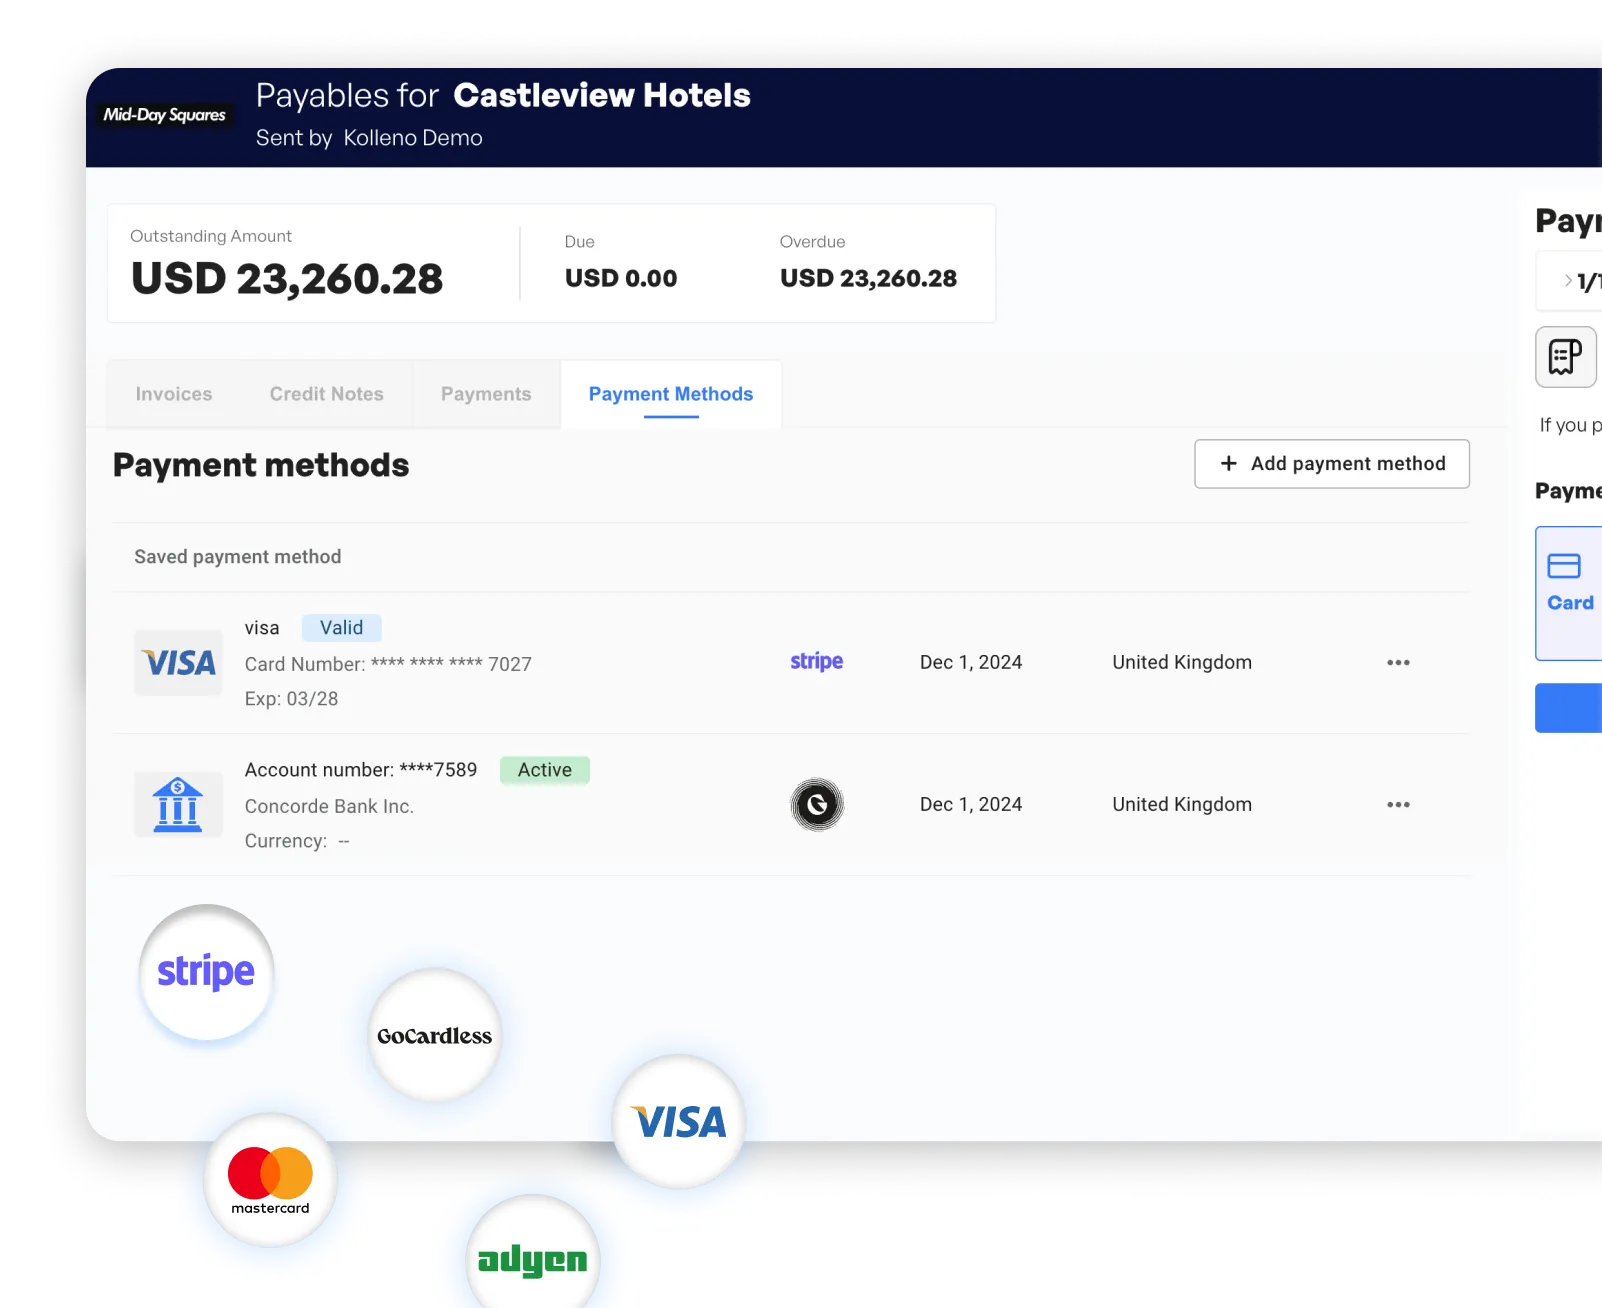Click the receipt icon in right panel
The image size is (1602, 1308).
pos(1565,357)
